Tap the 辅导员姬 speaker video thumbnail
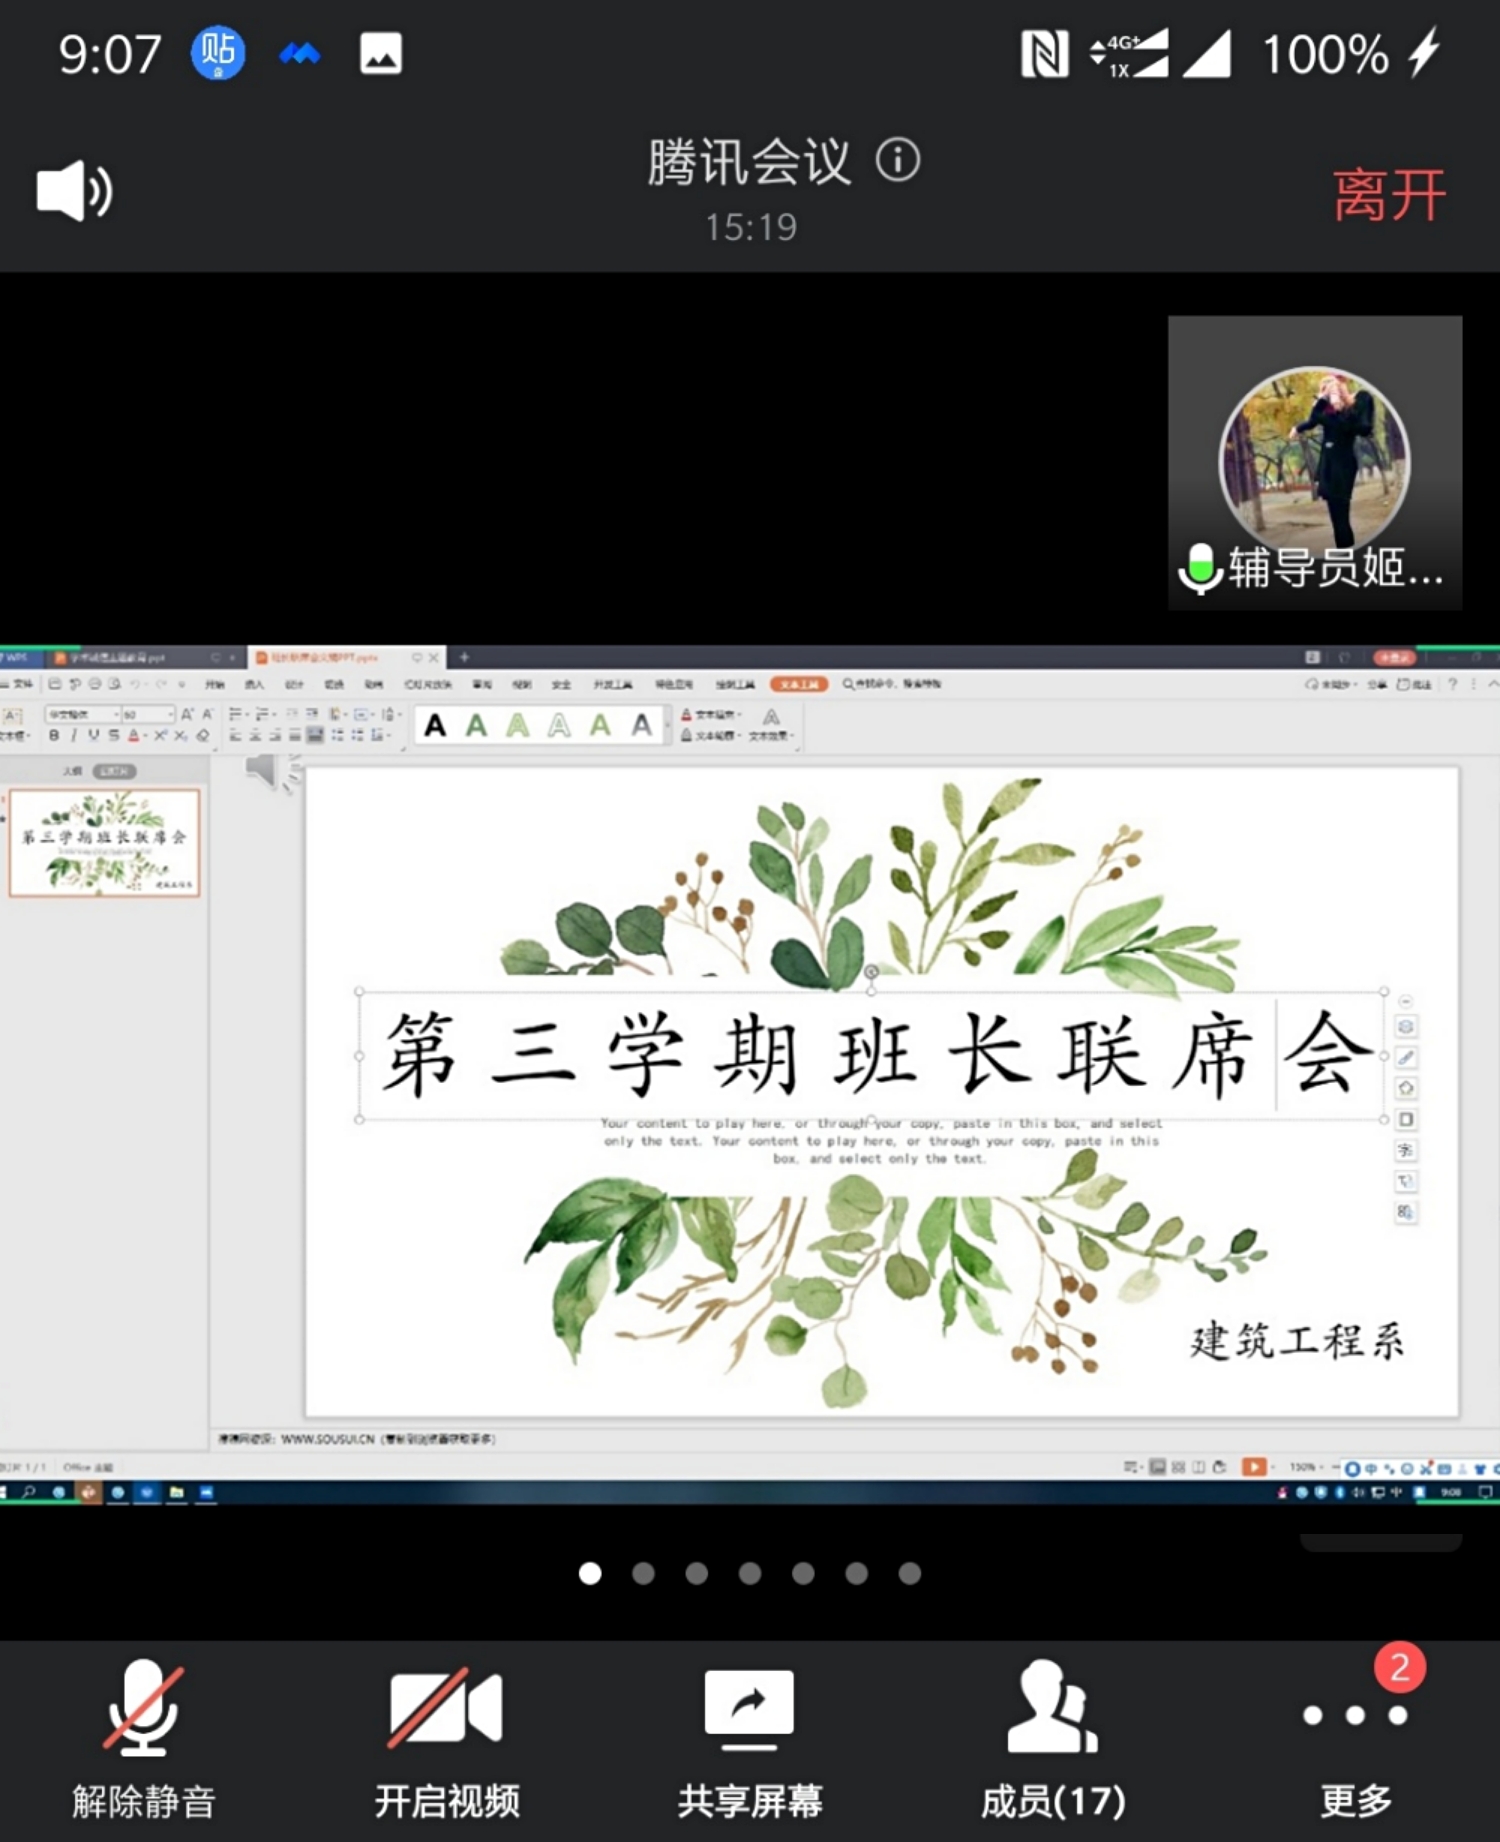Screen dimensions: 1500x1842 (1314, 463)
